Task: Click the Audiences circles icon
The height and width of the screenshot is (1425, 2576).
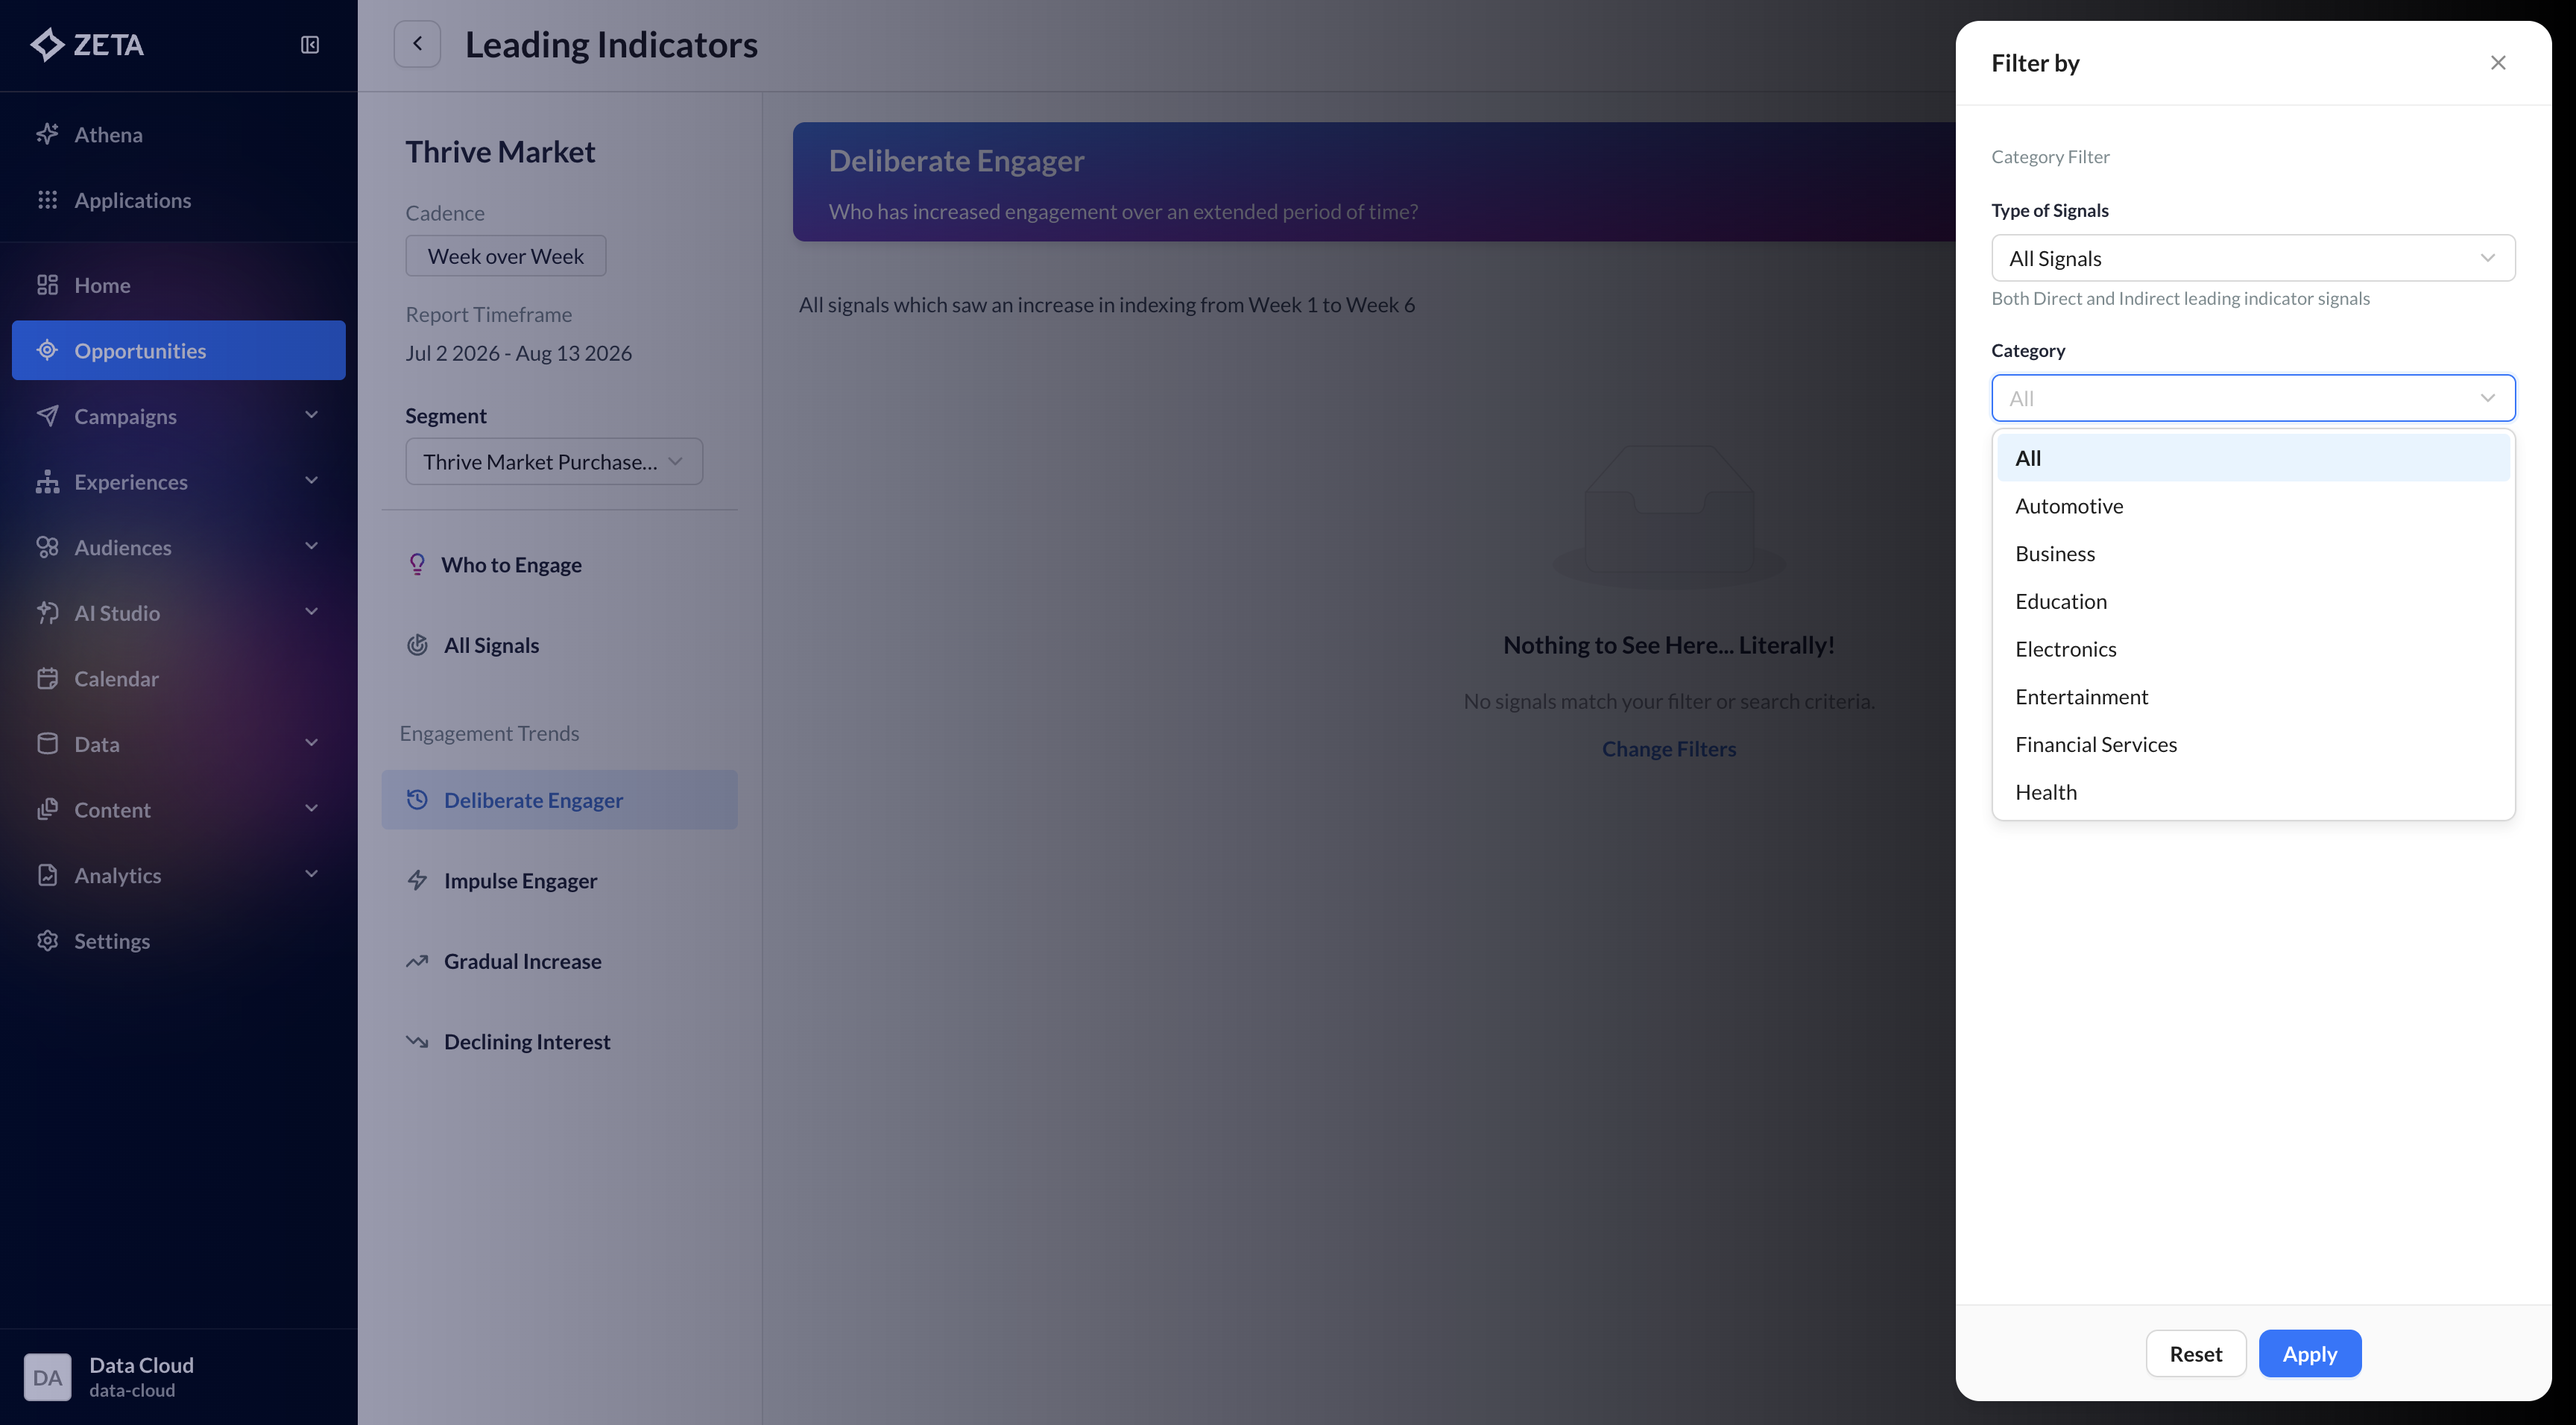Action: point(47,547)
